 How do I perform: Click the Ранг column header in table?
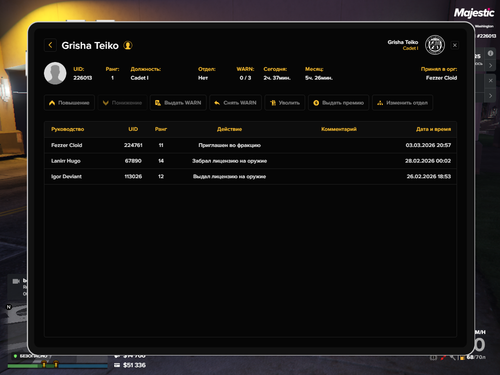point(161,129)
